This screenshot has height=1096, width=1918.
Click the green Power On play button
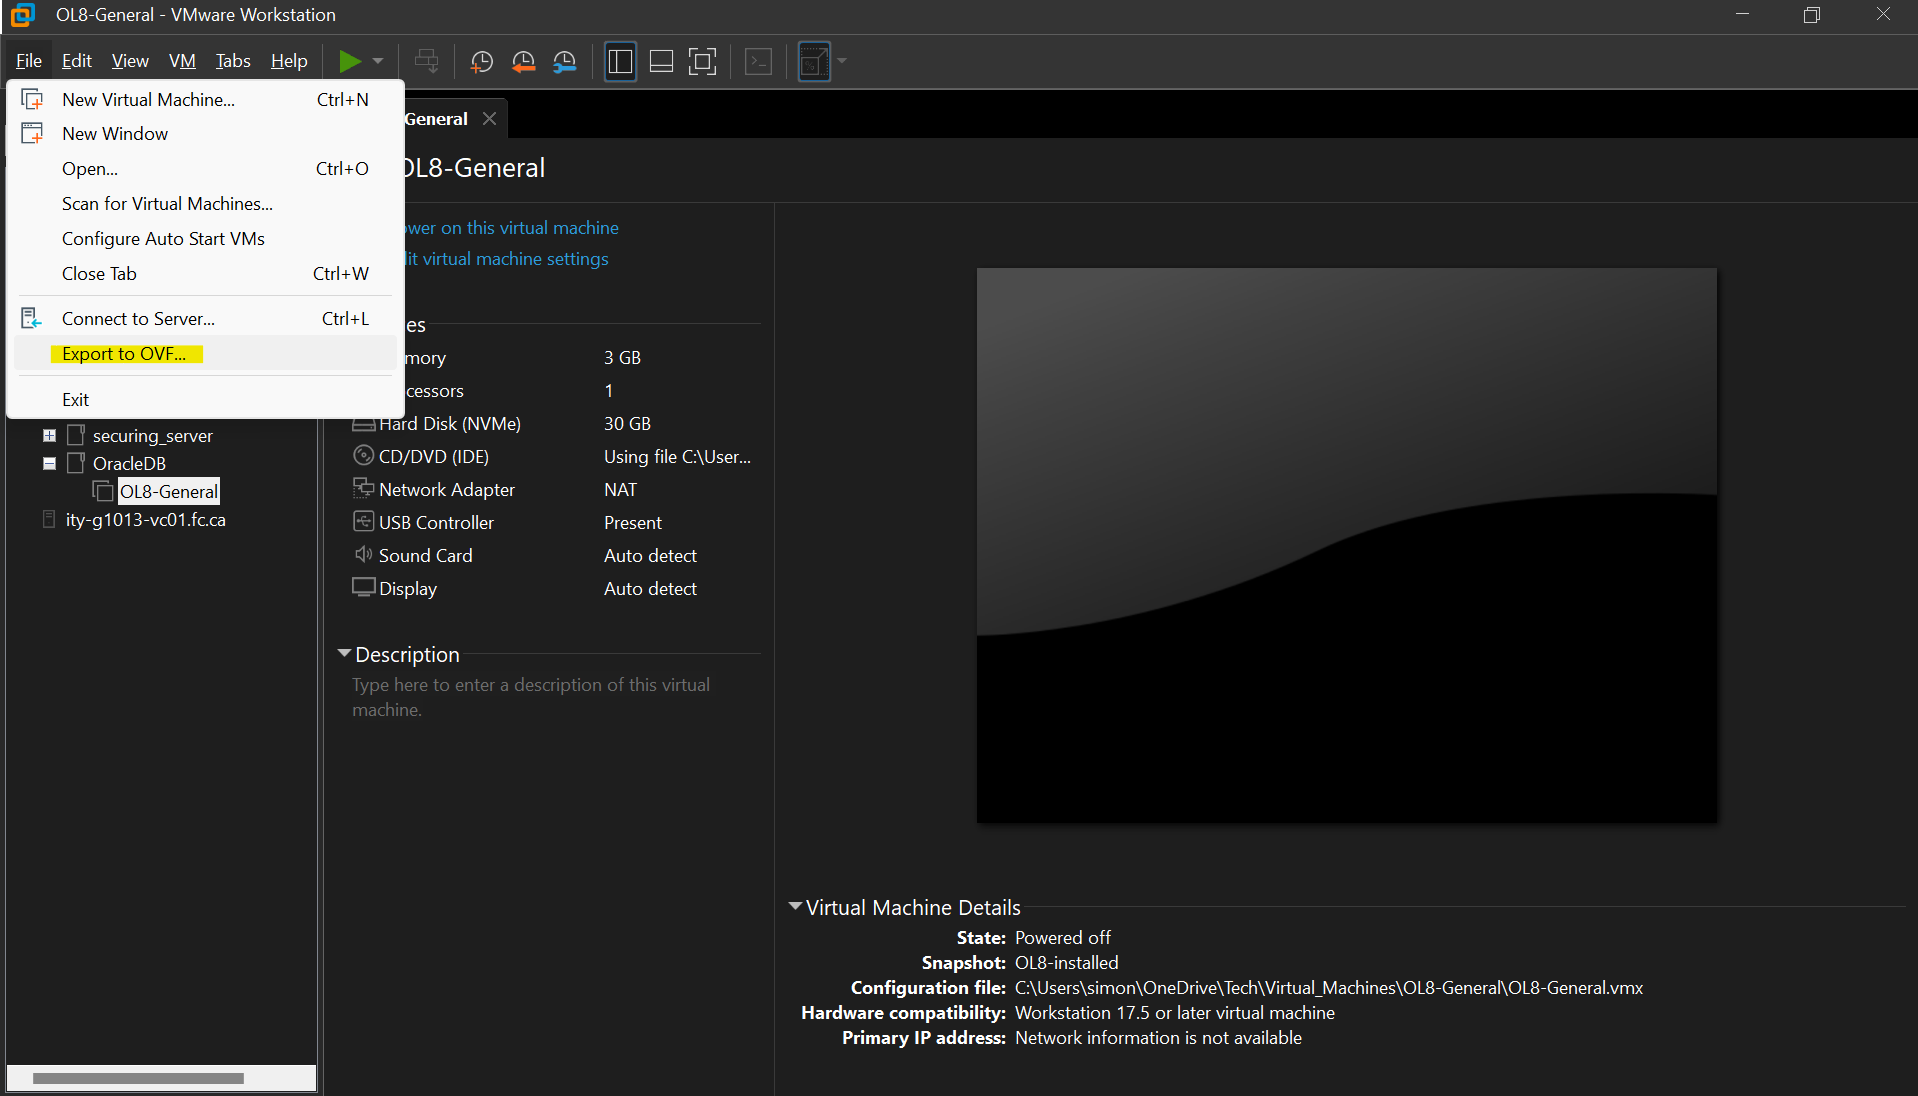click(349, 61)
